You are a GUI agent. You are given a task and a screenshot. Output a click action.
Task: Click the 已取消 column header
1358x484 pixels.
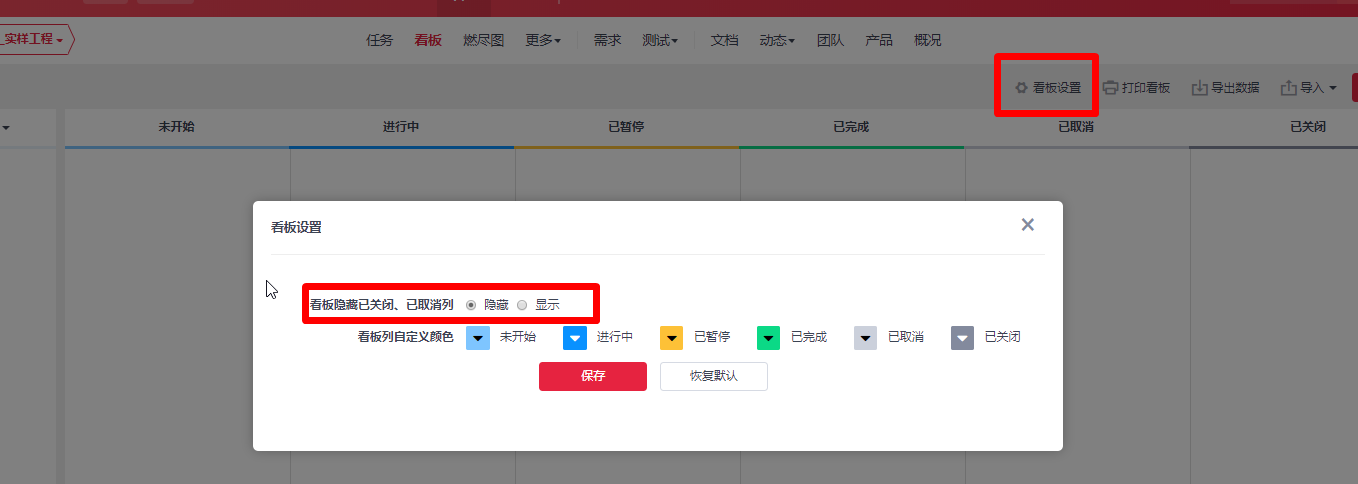click(x=1076, y=127)
